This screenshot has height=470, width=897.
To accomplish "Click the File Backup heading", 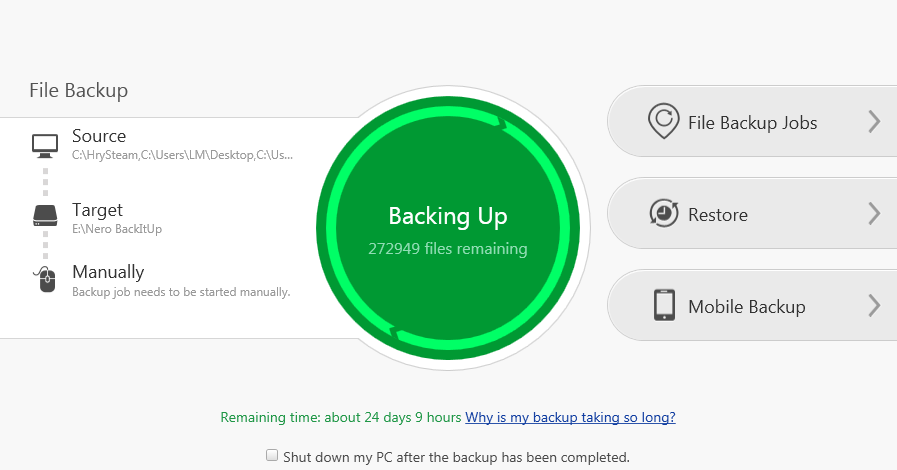I will (78, 91).
